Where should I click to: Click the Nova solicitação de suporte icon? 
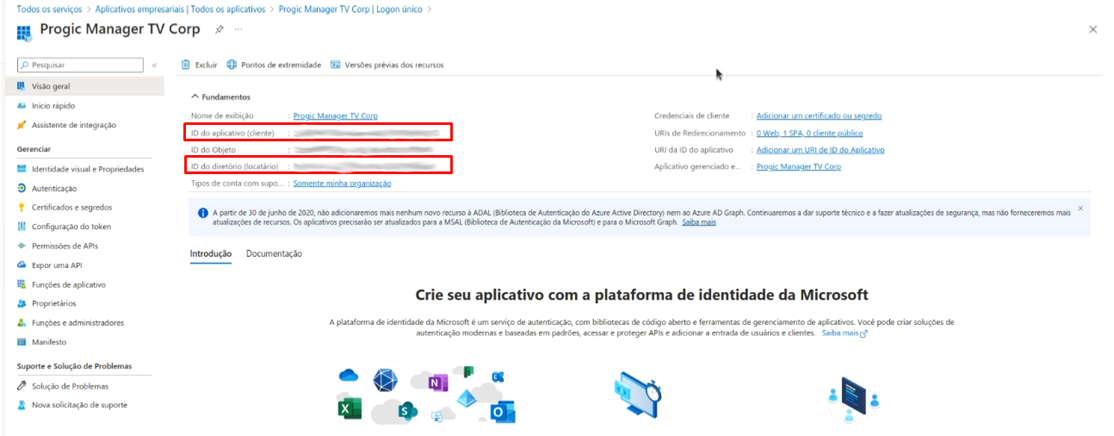pos(21,405)
